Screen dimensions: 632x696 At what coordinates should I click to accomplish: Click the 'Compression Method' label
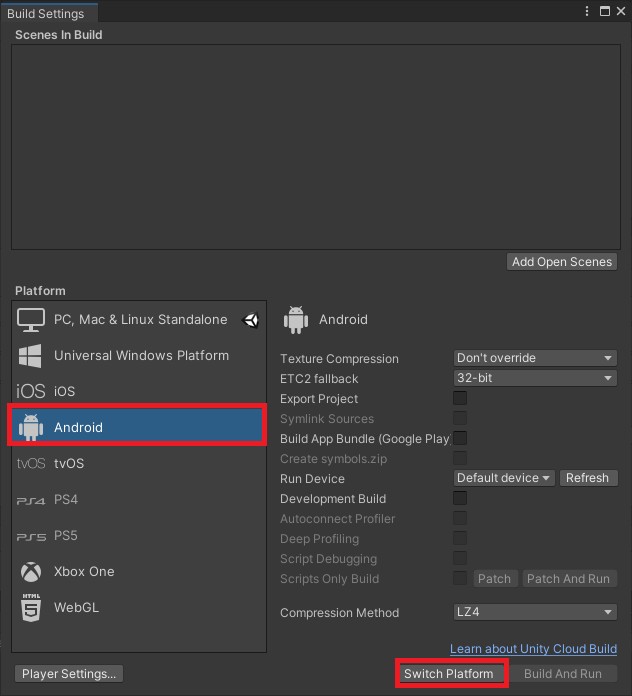tap(340, 613)
